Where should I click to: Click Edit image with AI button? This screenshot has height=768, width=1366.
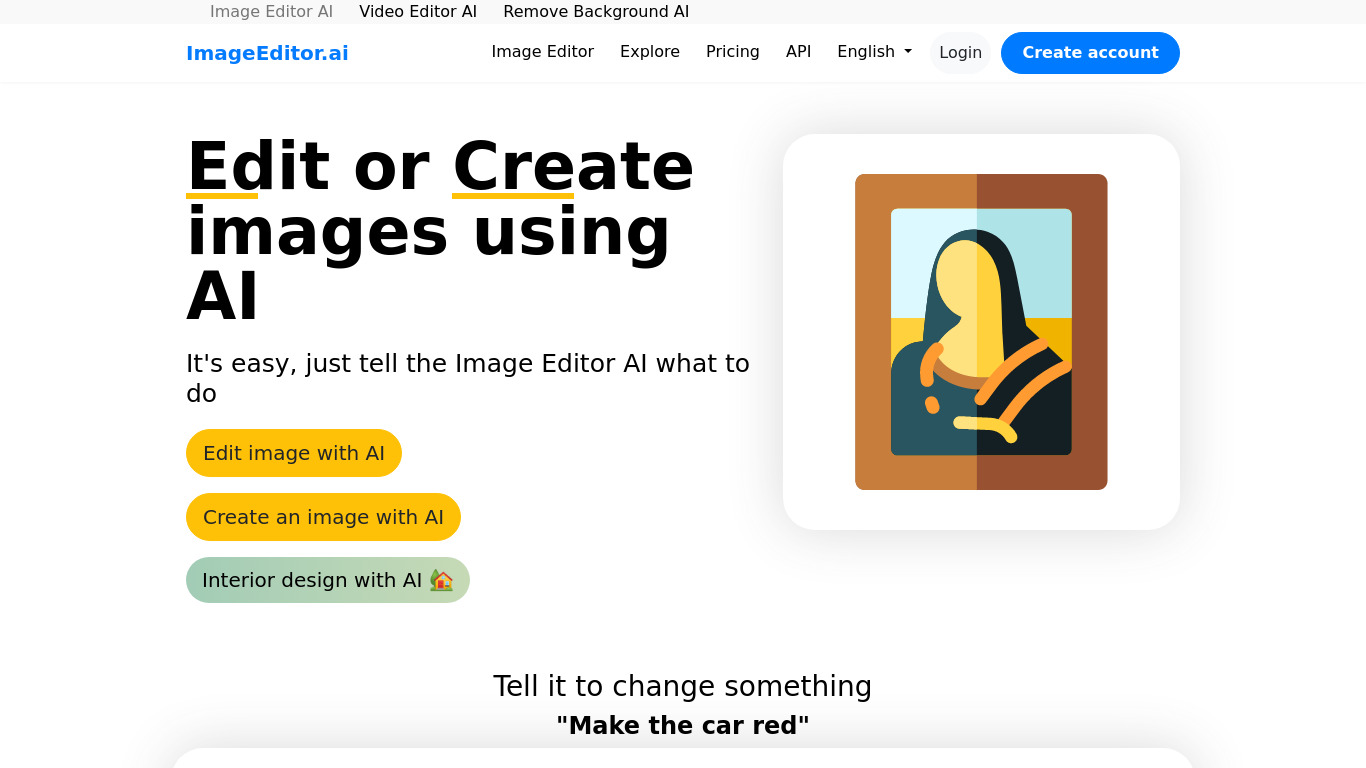point(294,453)
